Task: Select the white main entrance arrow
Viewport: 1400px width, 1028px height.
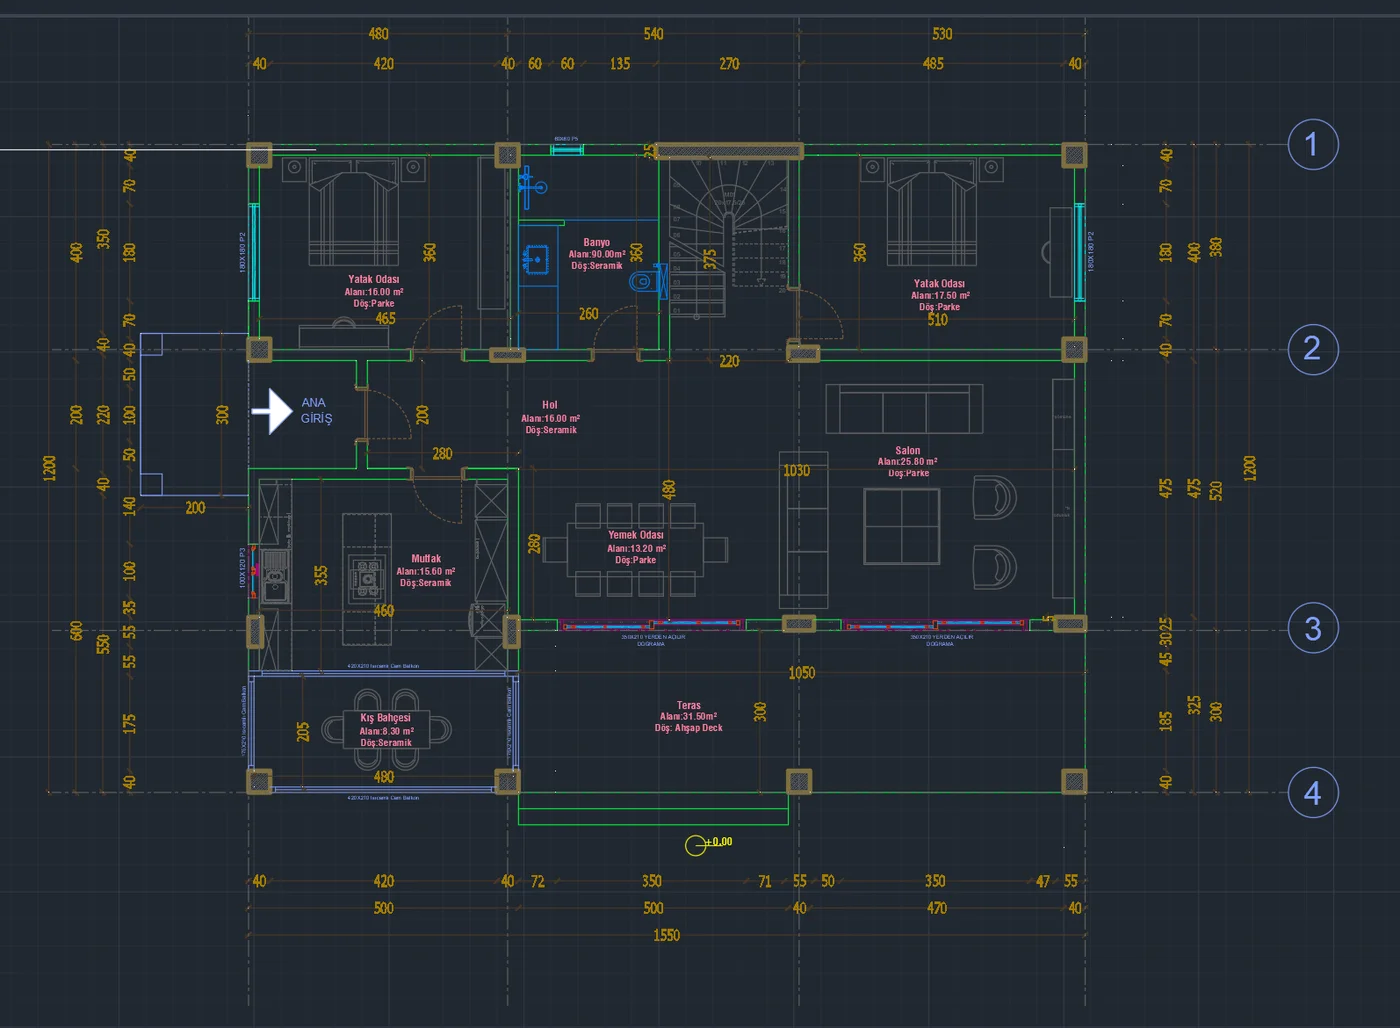Action: tap(271, 411)
